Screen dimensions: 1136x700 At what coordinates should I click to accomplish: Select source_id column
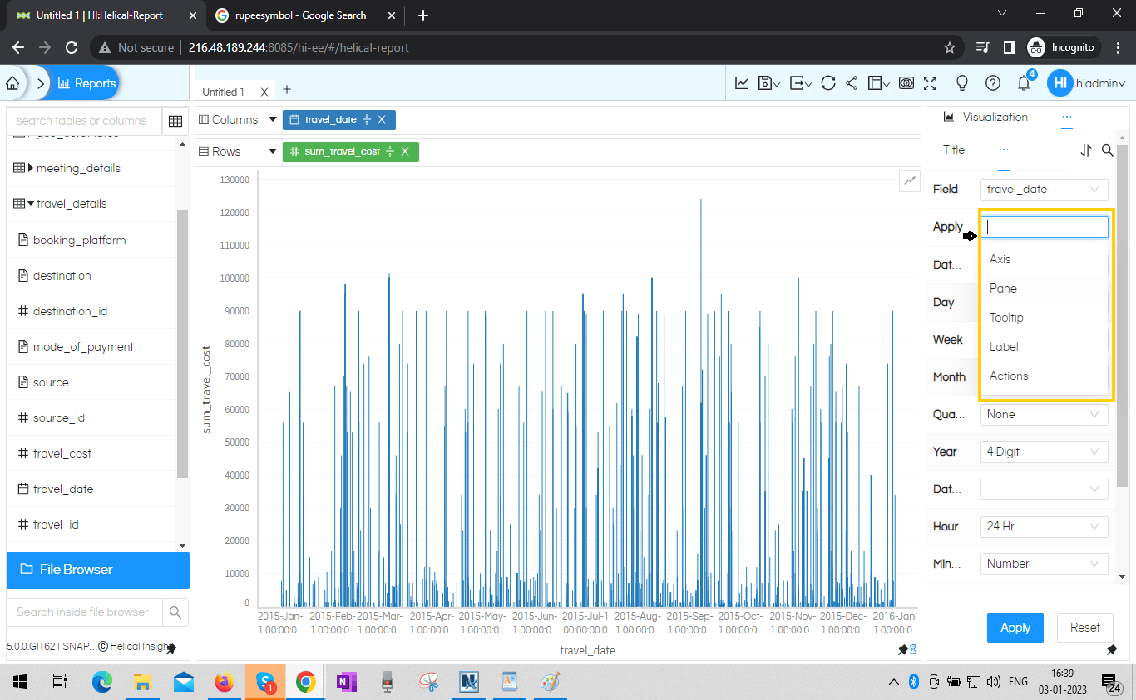[59, 418]
